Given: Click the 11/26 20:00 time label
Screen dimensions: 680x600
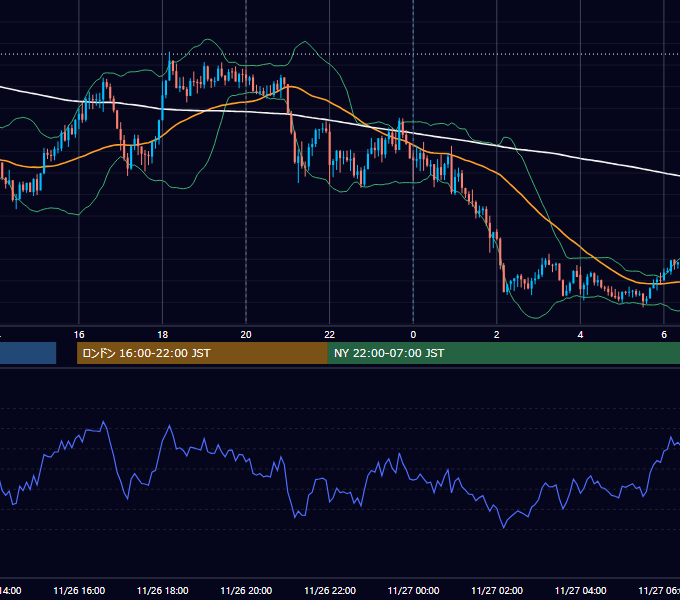Looking at the screenshot, I should 246,590.
